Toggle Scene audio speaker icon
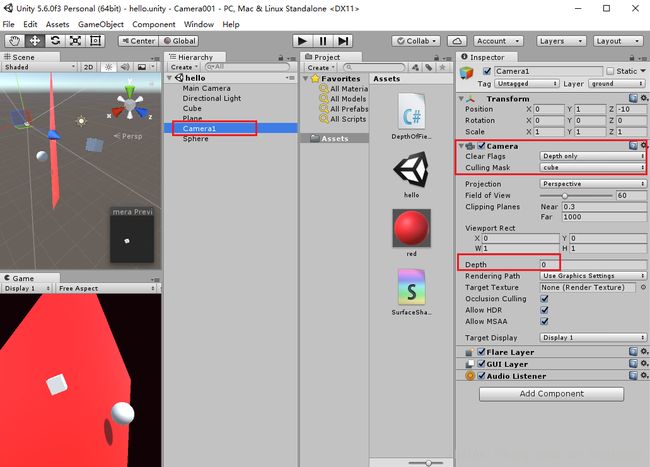650x467 pixels. 125,67
